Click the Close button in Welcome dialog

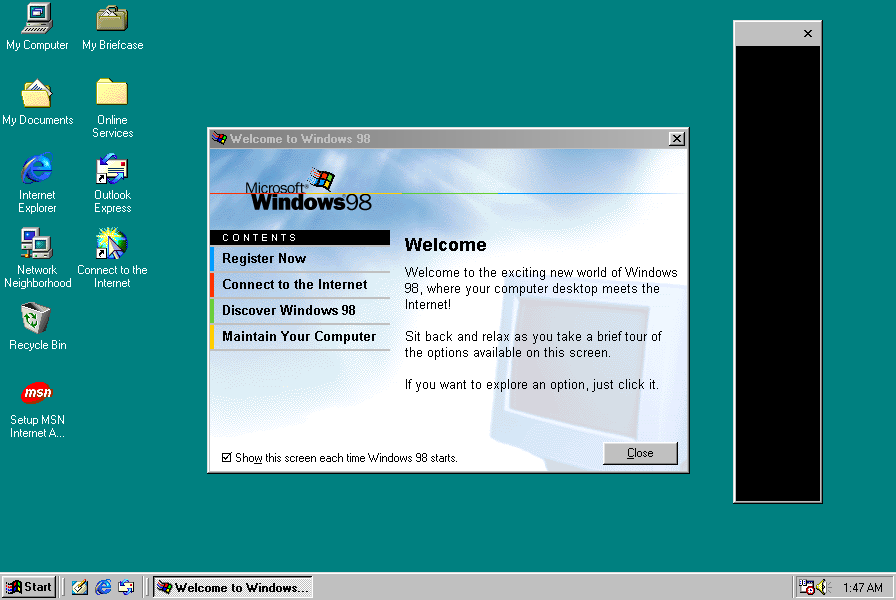(640, 453)
